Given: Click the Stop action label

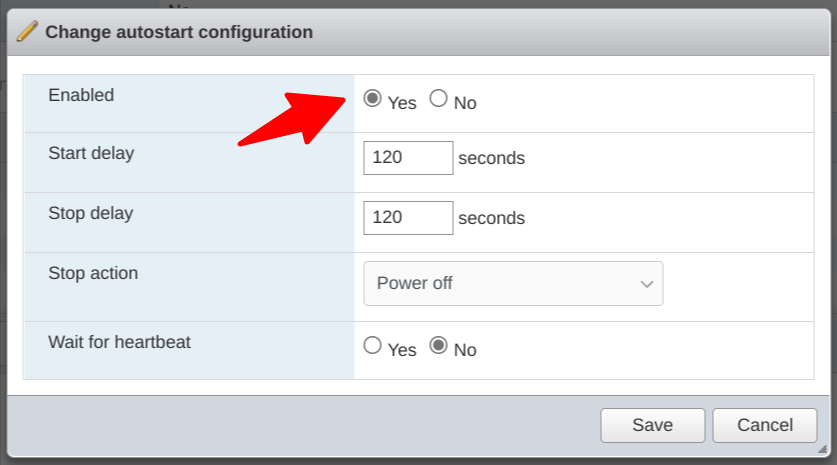Looking at the screenshot, I should pos(93,273).
